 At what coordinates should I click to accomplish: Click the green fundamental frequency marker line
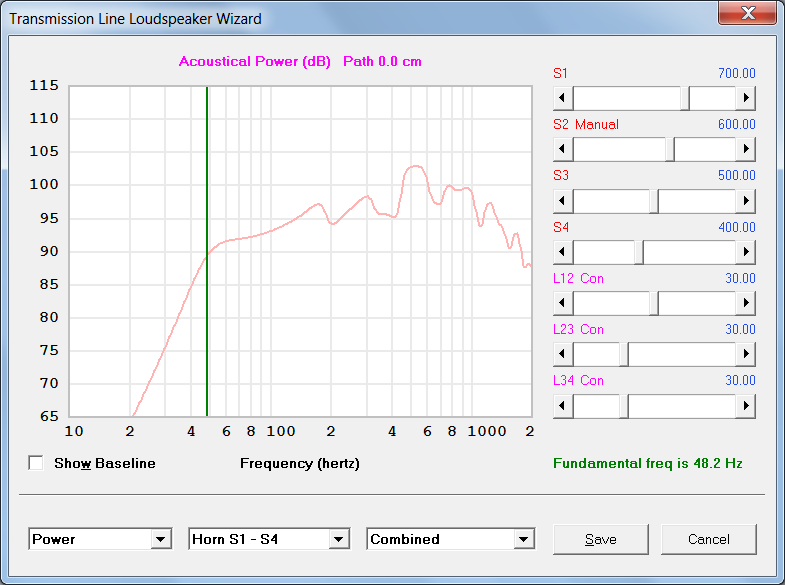(207, 251)
